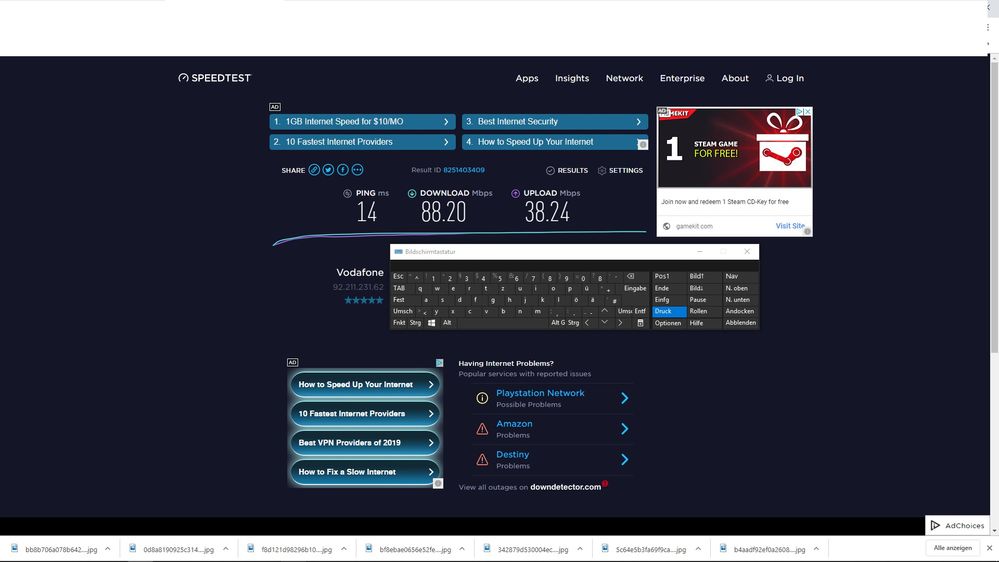Toggle left Umsch shift key
Viewport: 999px width, 562px height.
point(403,311)
